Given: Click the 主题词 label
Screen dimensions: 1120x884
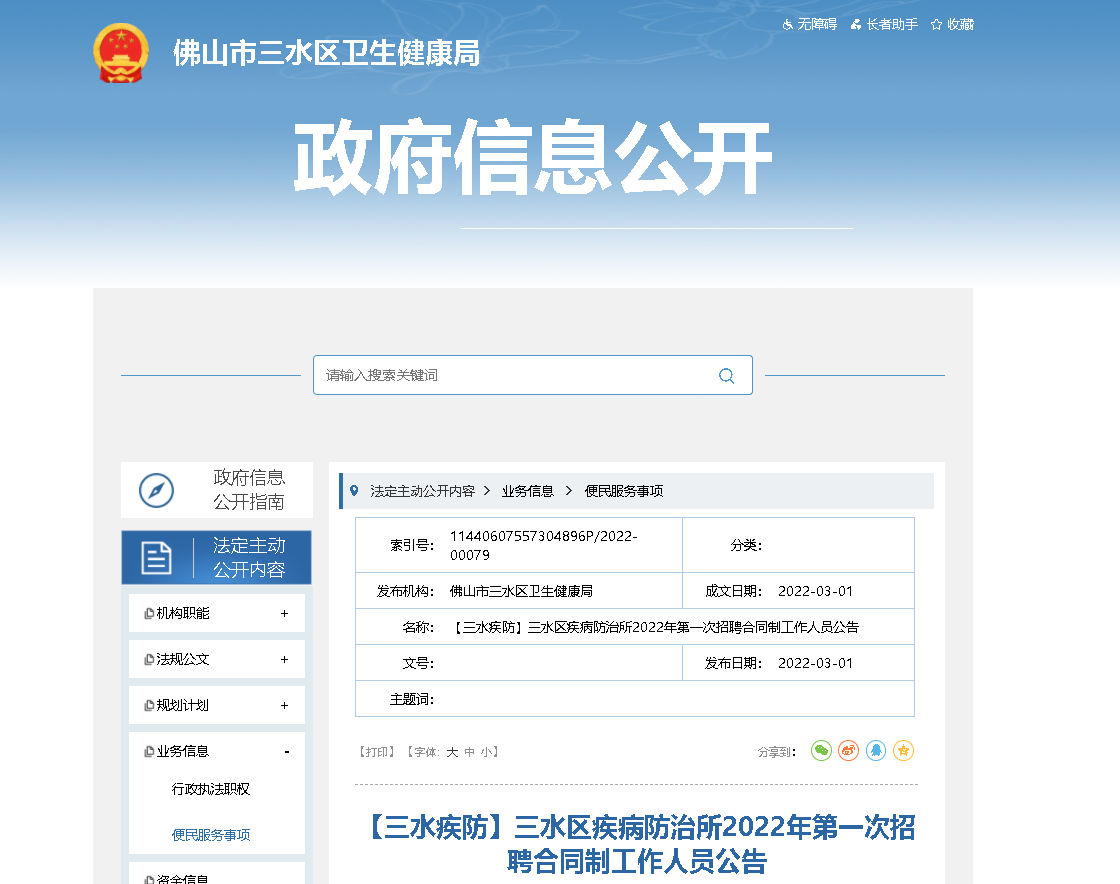Looking at the screenshot, I should pyautogui.click(x=412, y=699).
